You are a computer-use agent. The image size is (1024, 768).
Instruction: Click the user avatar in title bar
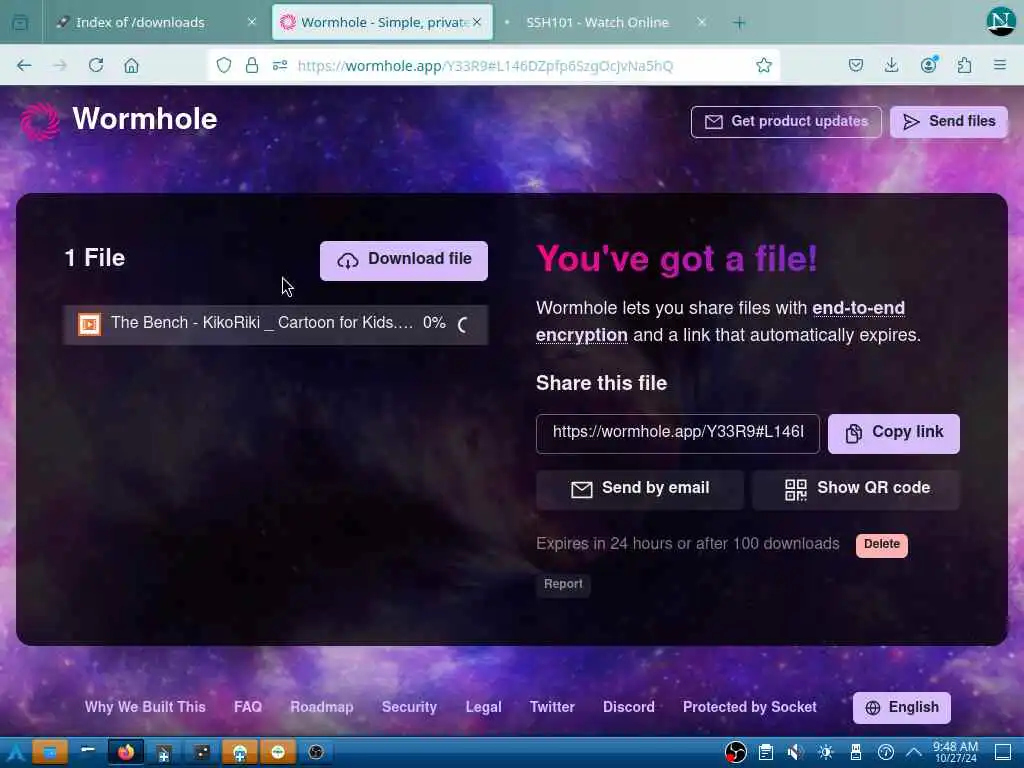pos(1000,22)
